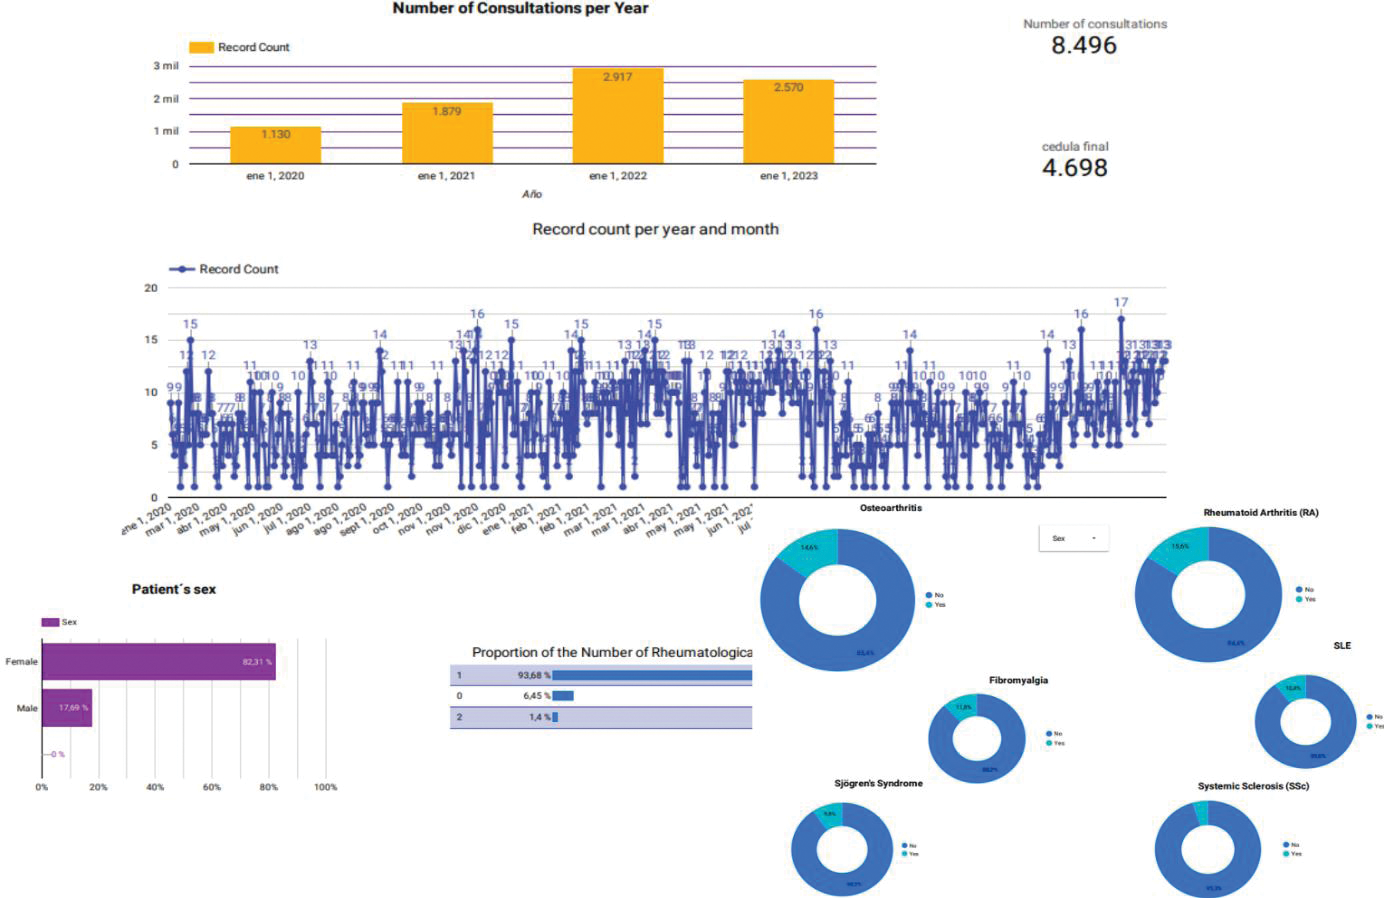
Task: Click the Number of consultations scorecard 8.496
Action: pyautogui.click(x=1084, y=45)
